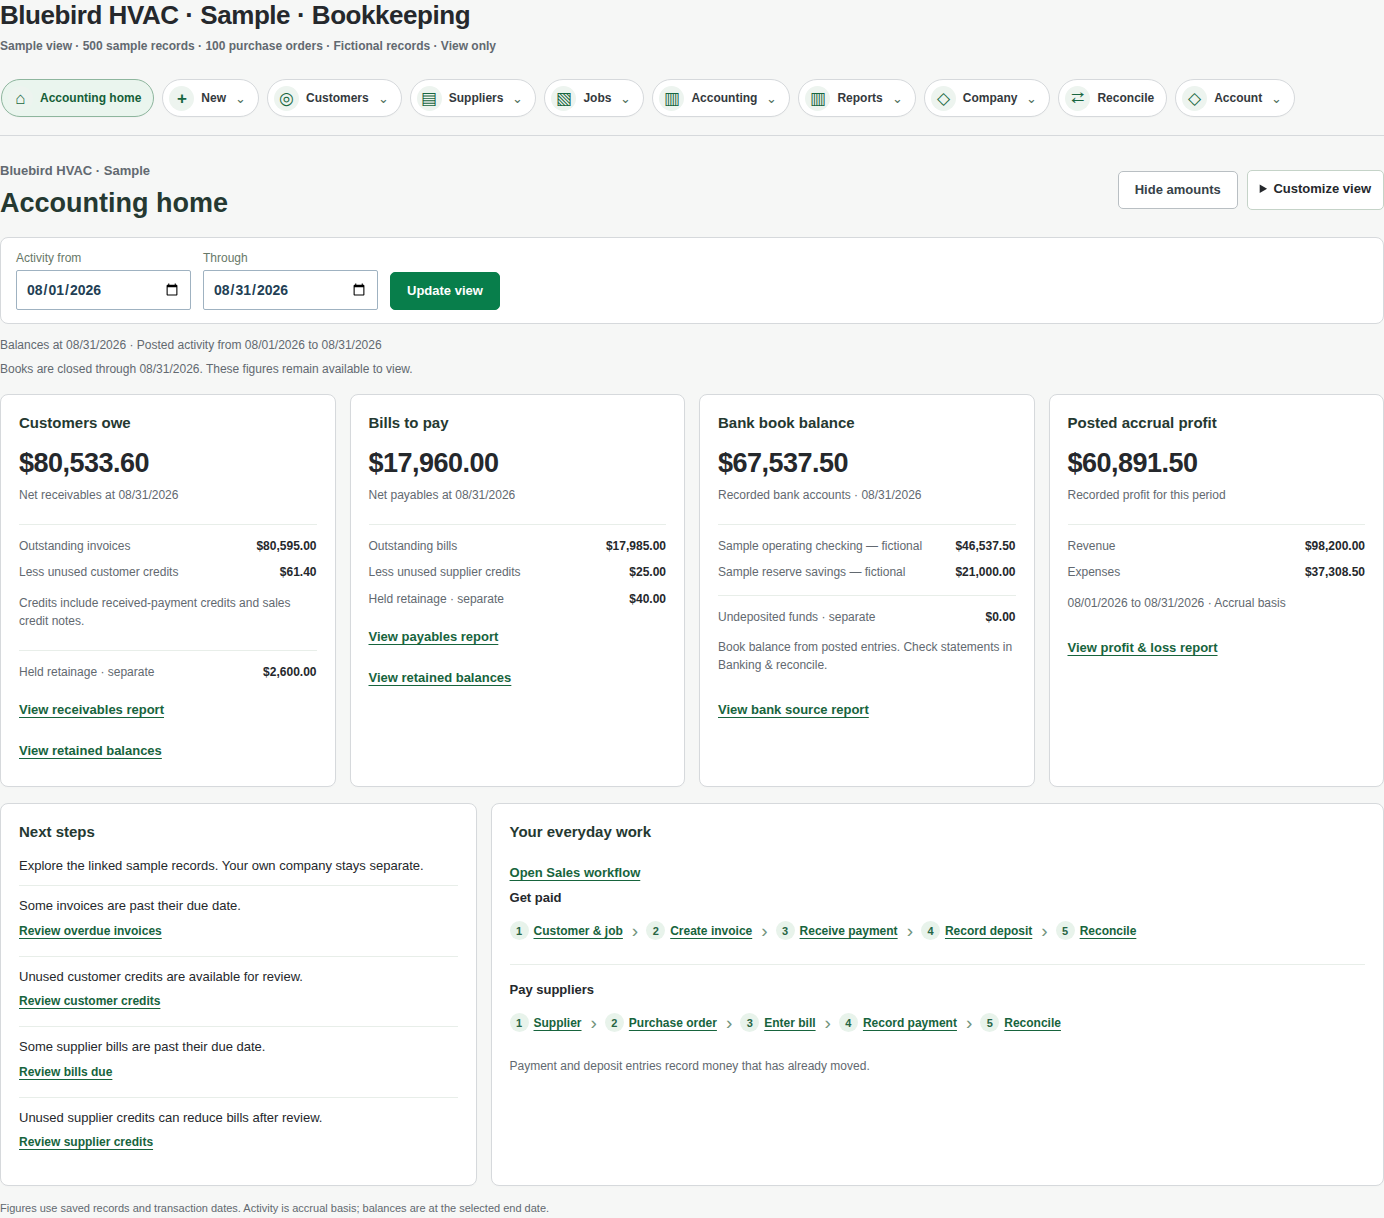
Task: Click the Company diamond icon
Action: tap(943, 99)
